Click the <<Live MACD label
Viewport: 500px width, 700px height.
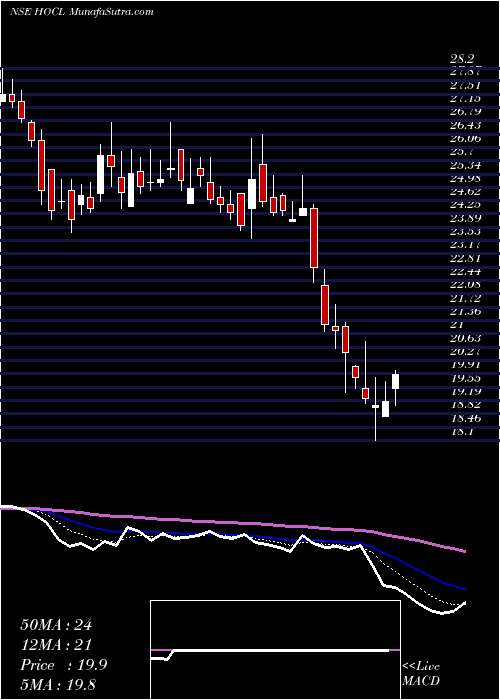[421, 674]
